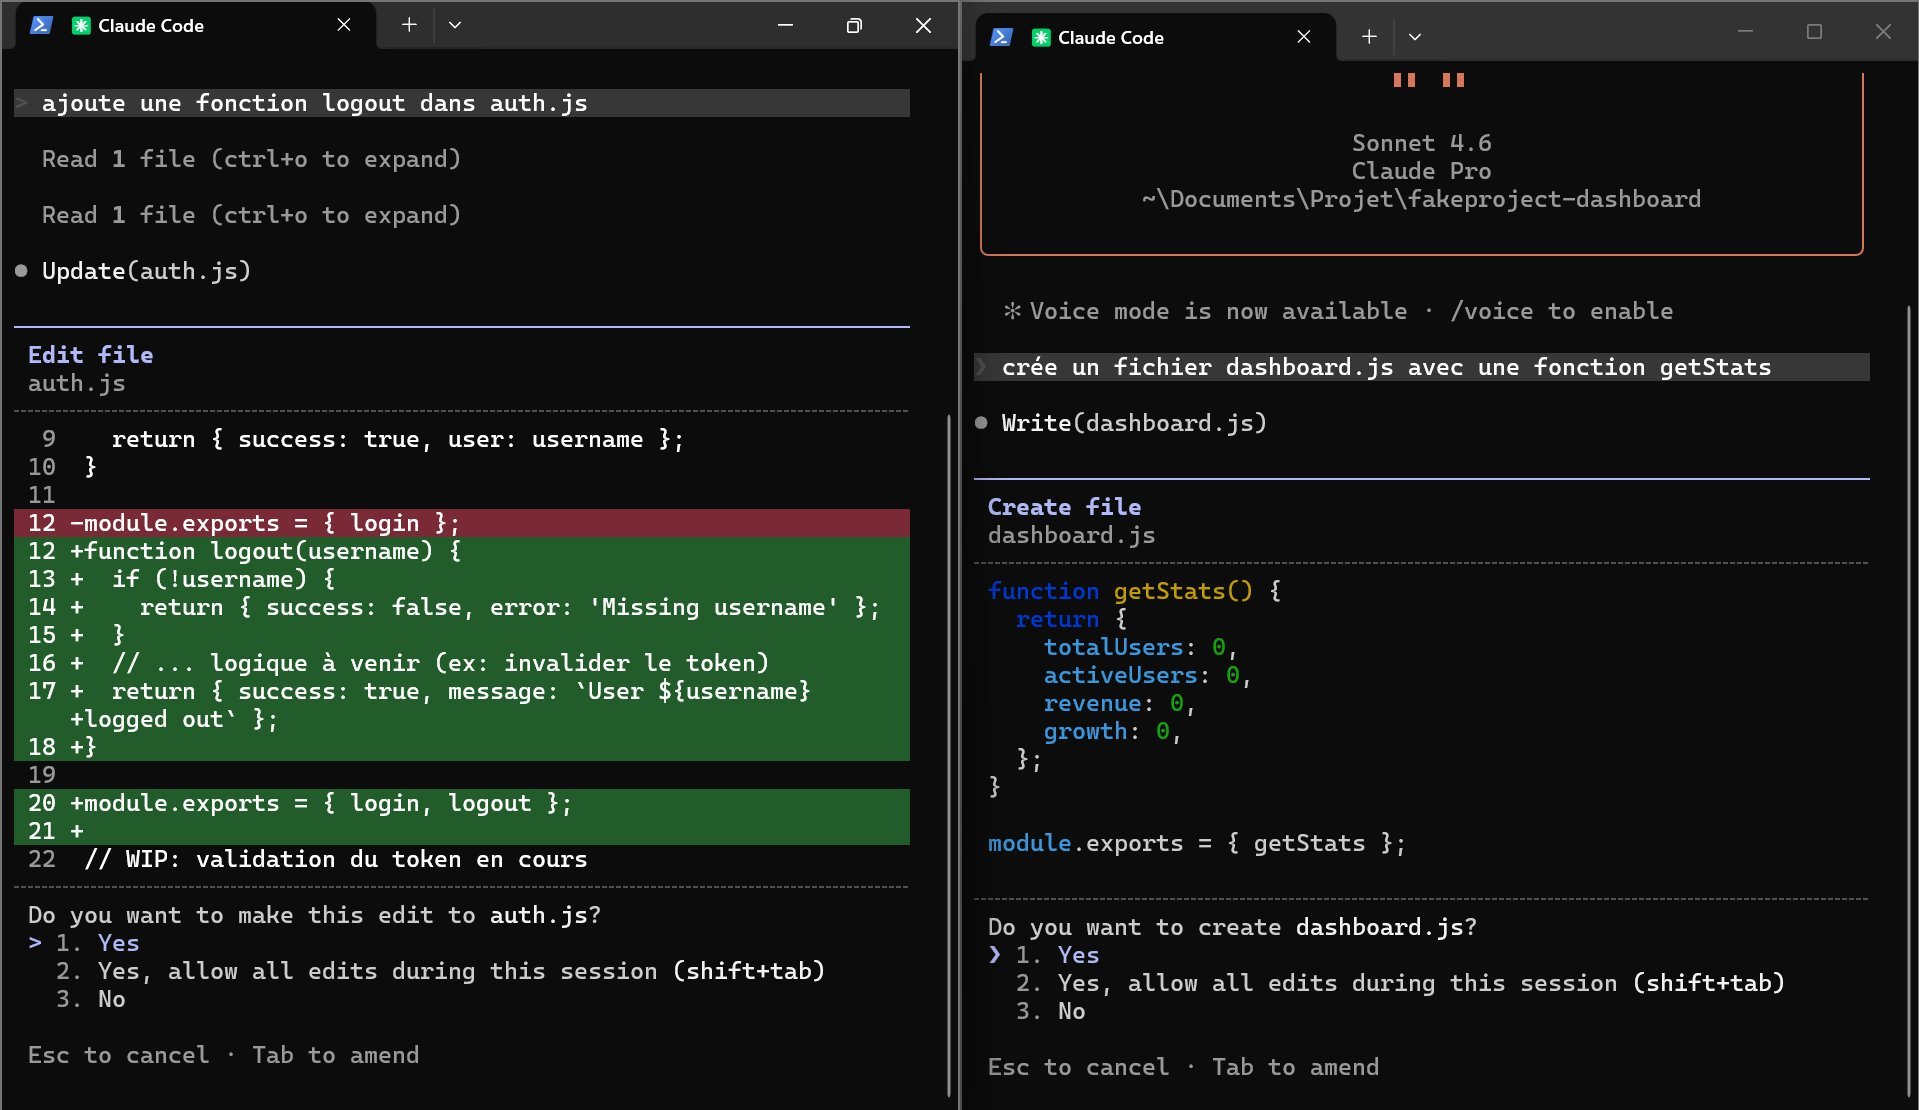Click the left window vertical scrollbar
This screenshot has height=1110, width=1919.
[x=948, y=755]
